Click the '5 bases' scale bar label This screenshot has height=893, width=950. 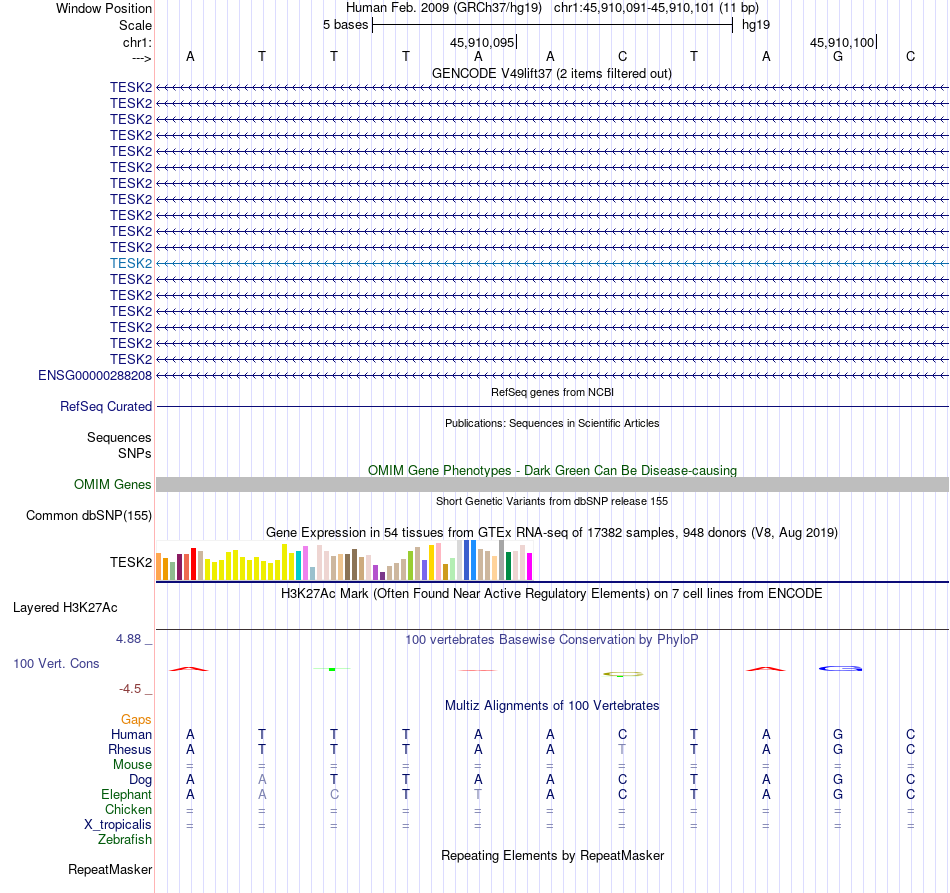pyautogui.click(x=345, y=25)
